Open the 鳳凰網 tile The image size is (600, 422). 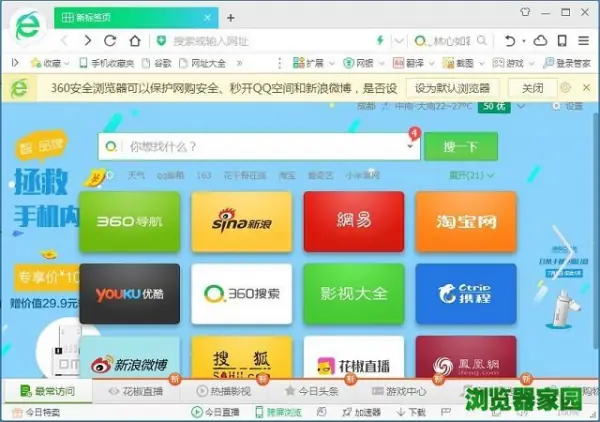point(466,358)
